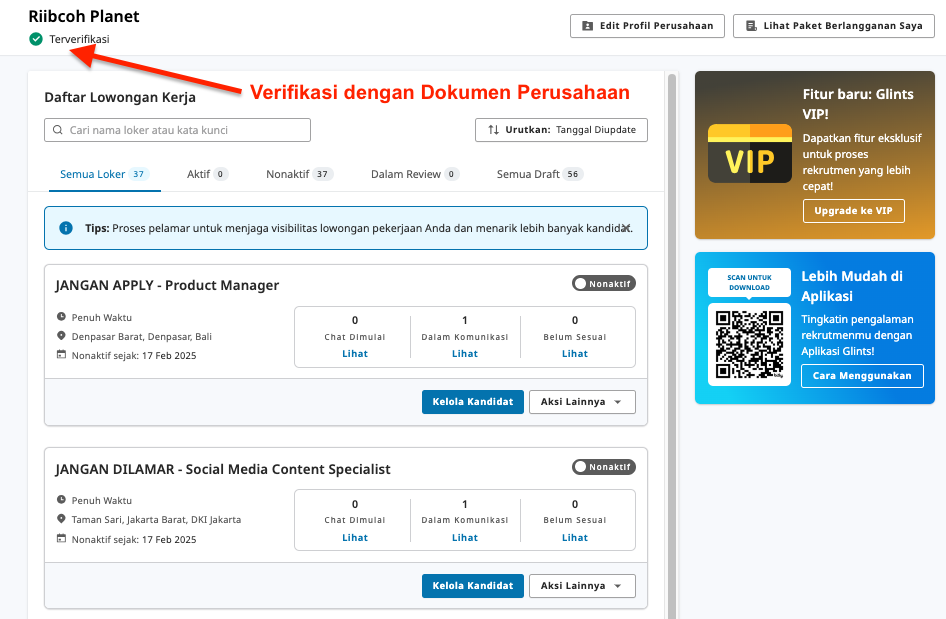Screen dimensions: 946x619
Task: Click Lihat under Belum Sesuai in Social Media card
Action: coord(574,538)
